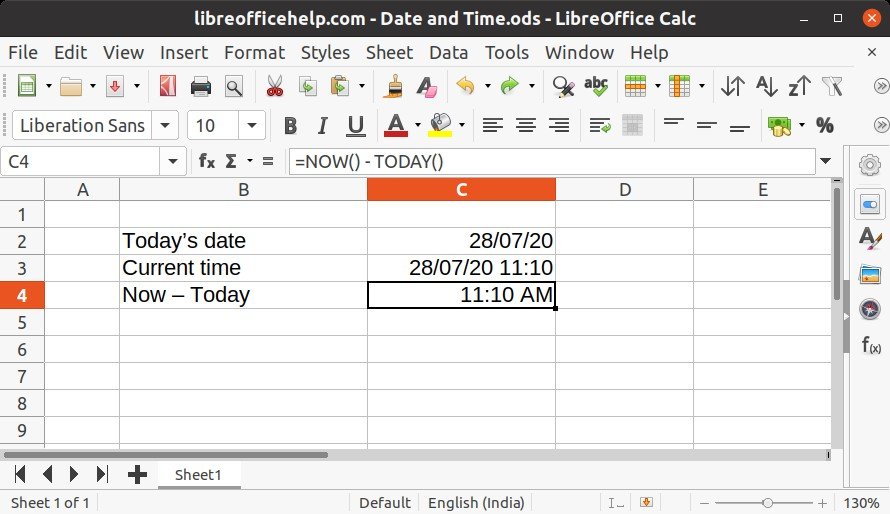
Task: Sort ascending A to Z
Action: point(766,86)
